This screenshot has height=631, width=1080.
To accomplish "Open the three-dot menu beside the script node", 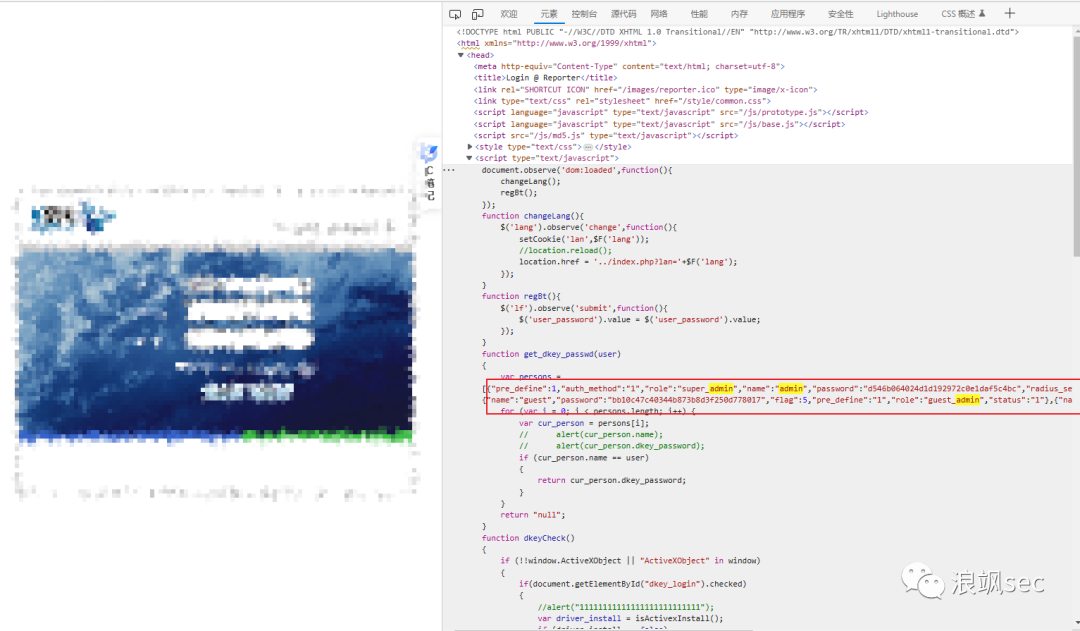I will [449, 169].
